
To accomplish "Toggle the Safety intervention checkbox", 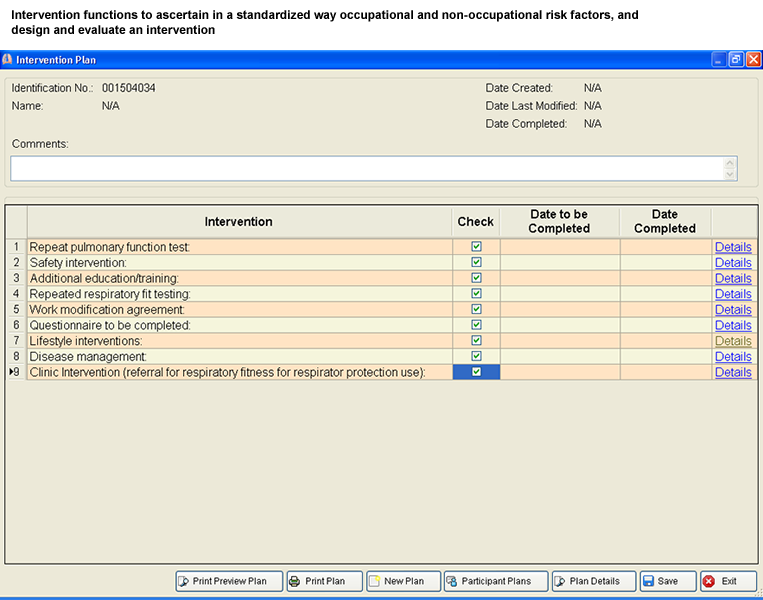I will point(476,262).
